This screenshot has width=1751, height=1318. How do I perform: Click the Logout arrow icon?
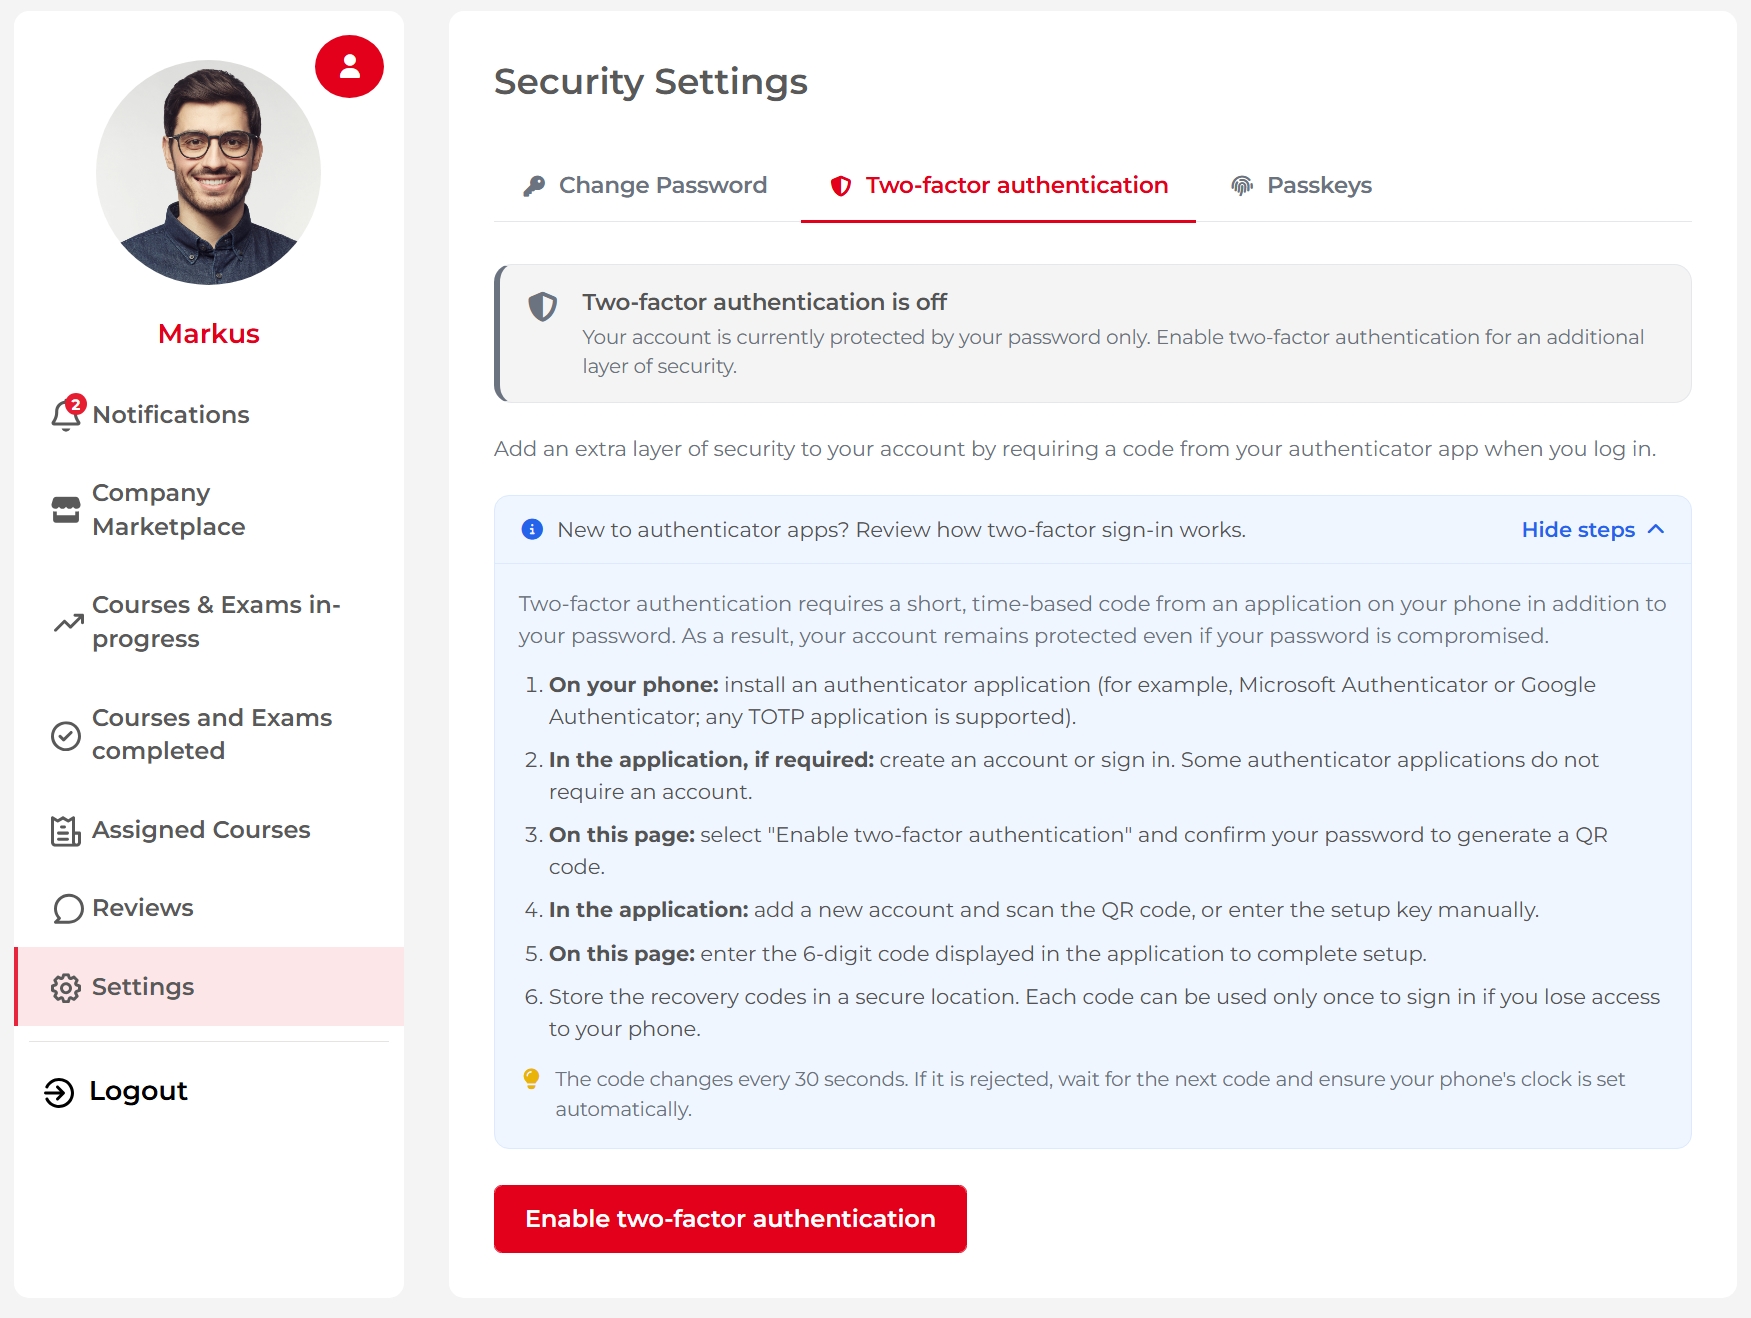click(59, 1093)
